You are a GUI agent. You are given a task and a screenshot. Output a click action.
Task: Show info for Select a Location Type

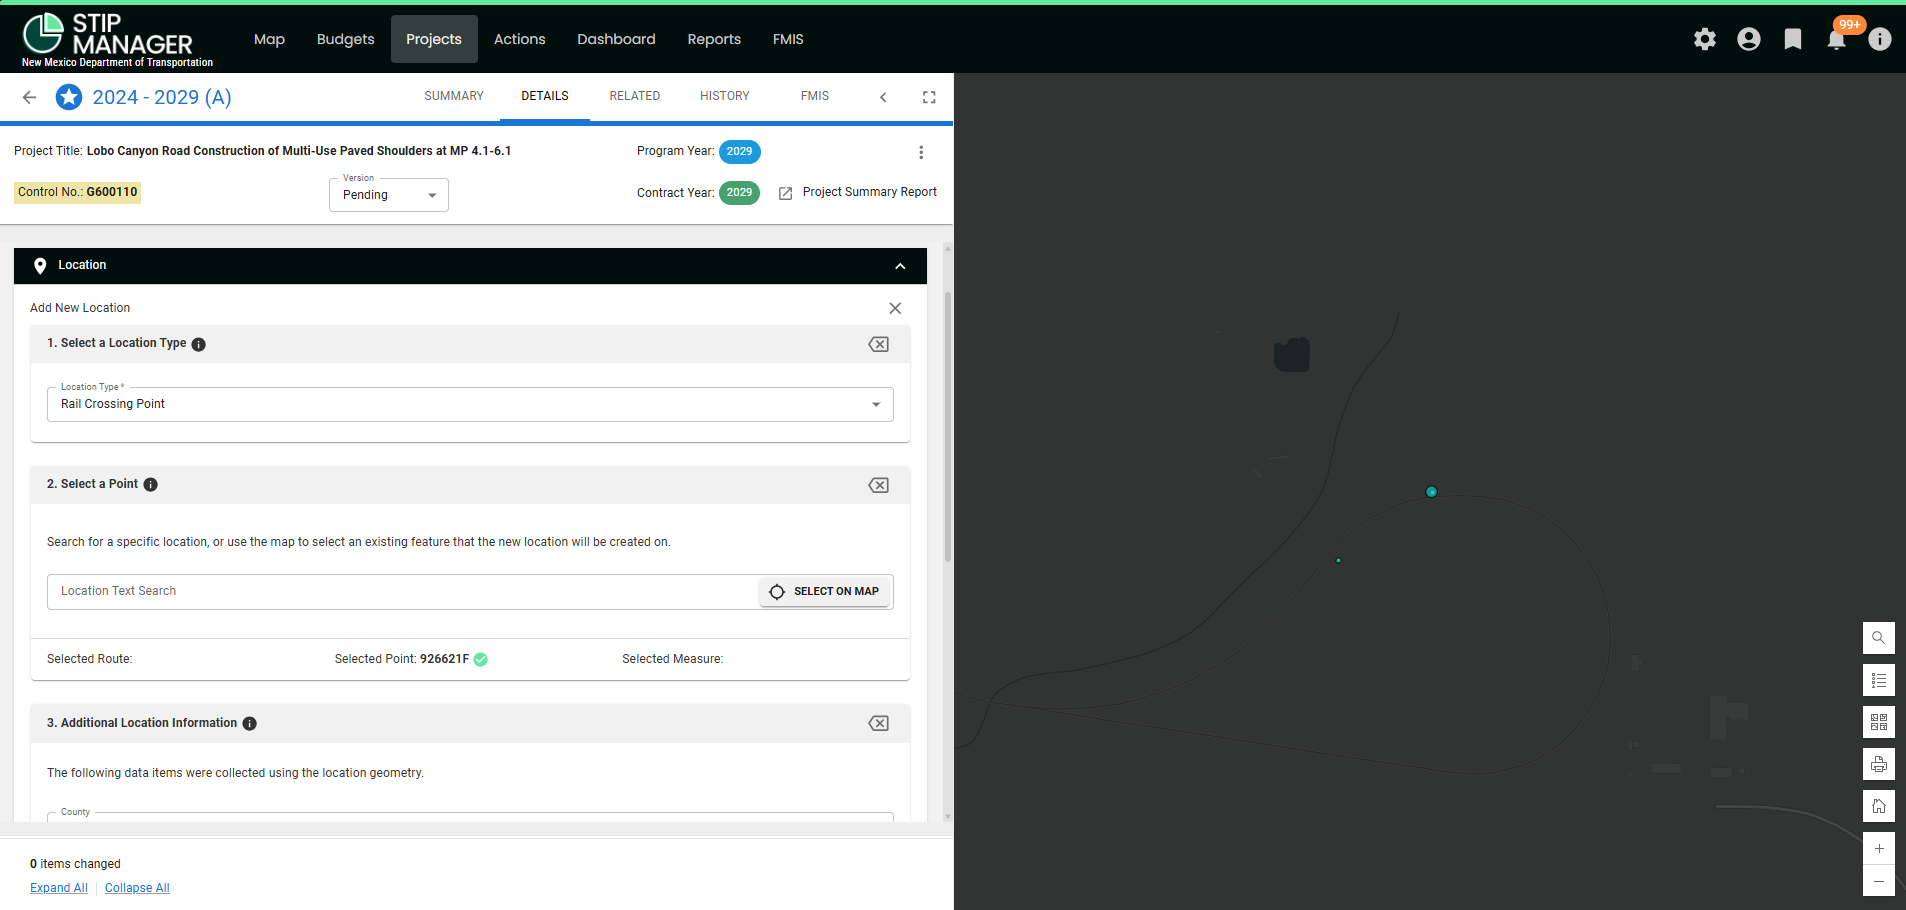pyautogui.click(x=199, y=344)
